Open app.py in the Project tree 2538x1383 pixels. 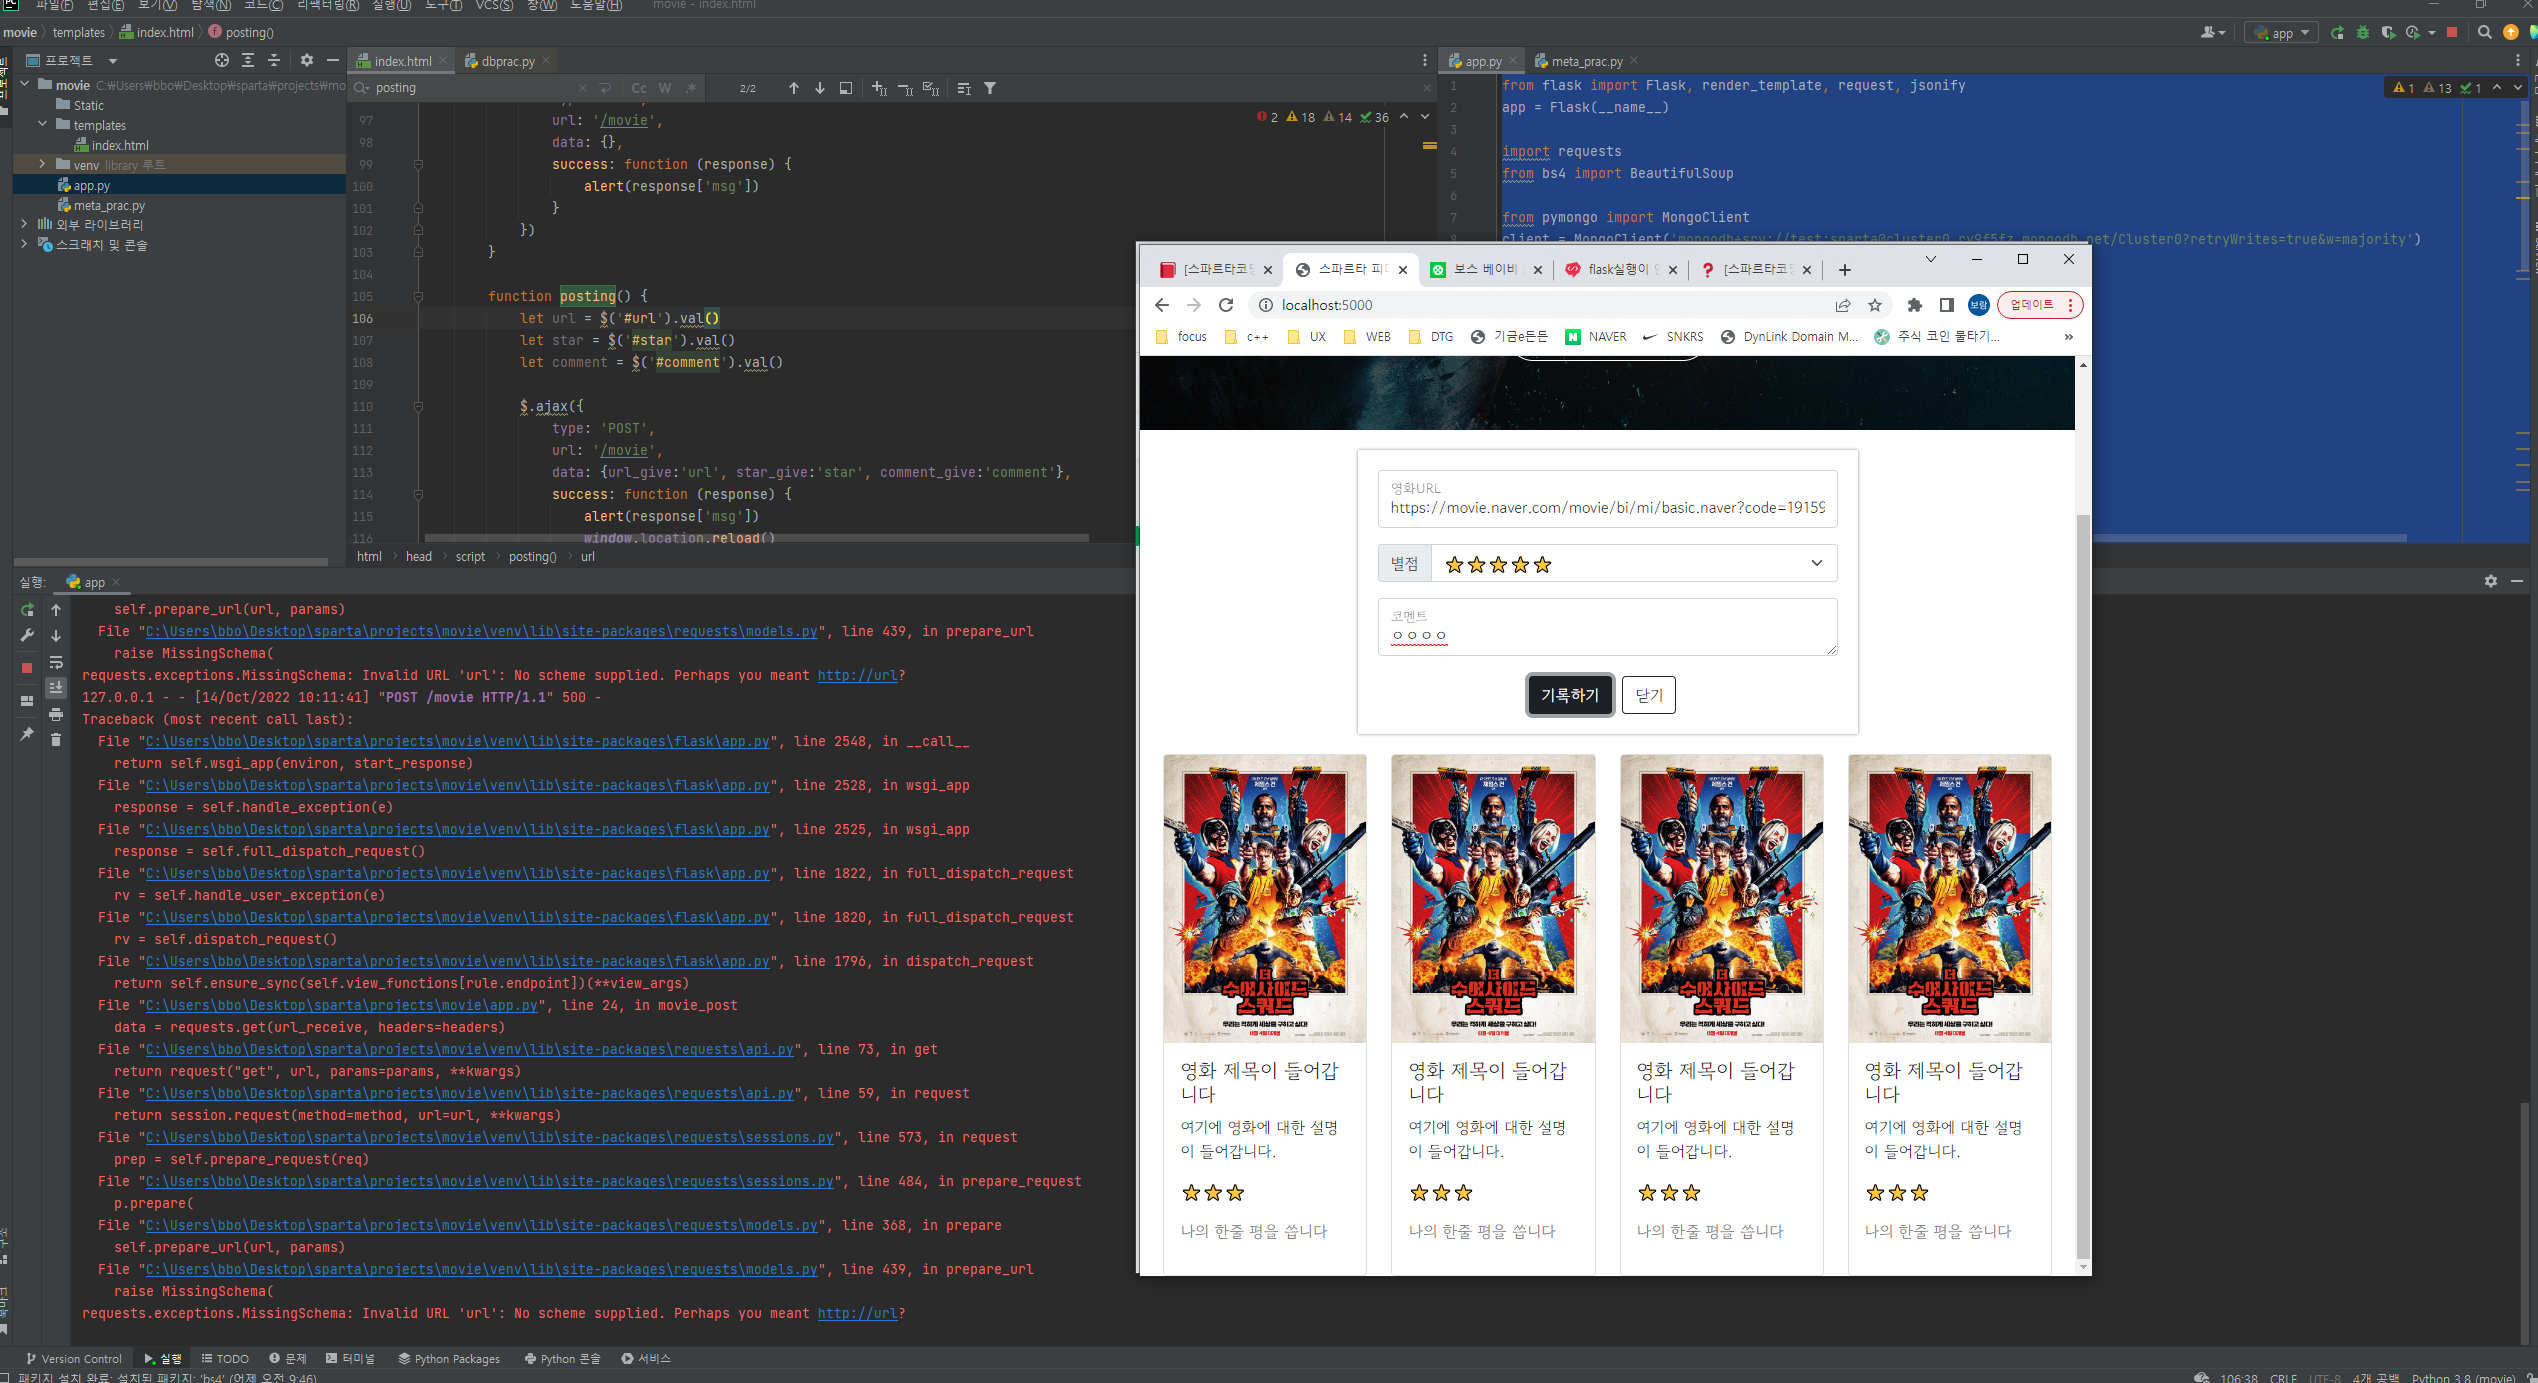click(91, 186)
